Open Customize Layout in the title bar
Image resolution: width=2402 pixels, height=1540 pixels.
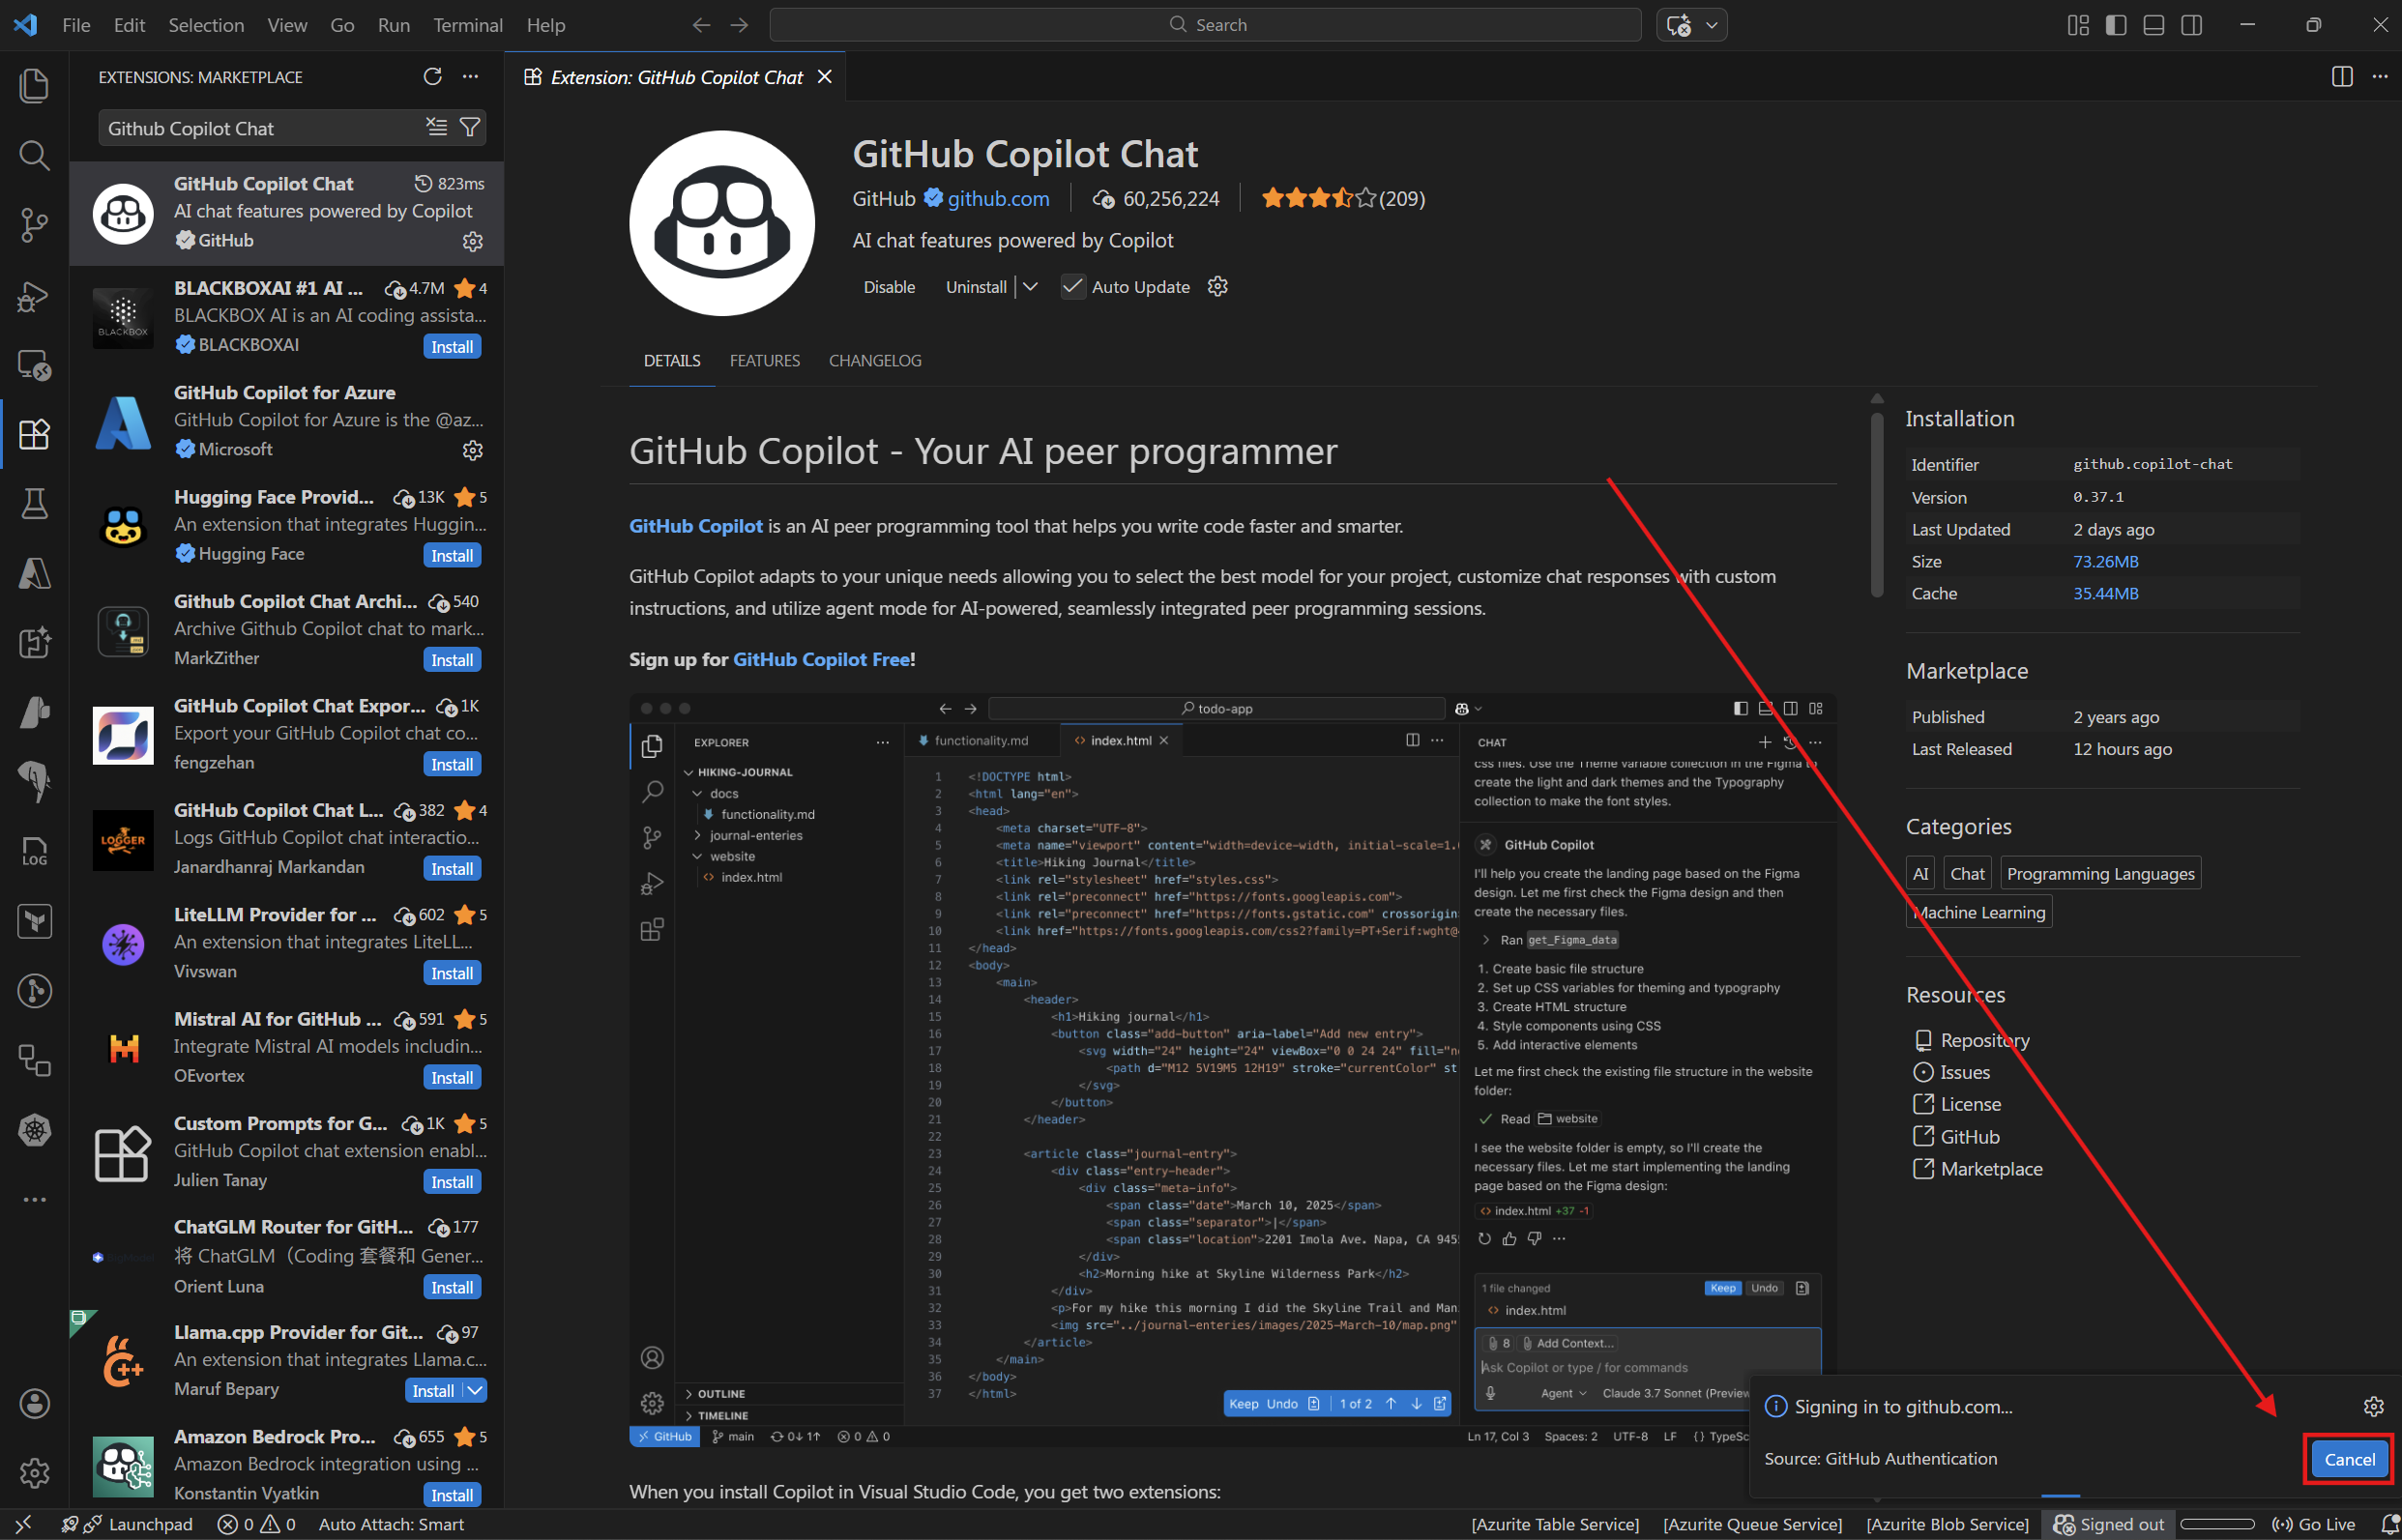tap(2078, 25)
